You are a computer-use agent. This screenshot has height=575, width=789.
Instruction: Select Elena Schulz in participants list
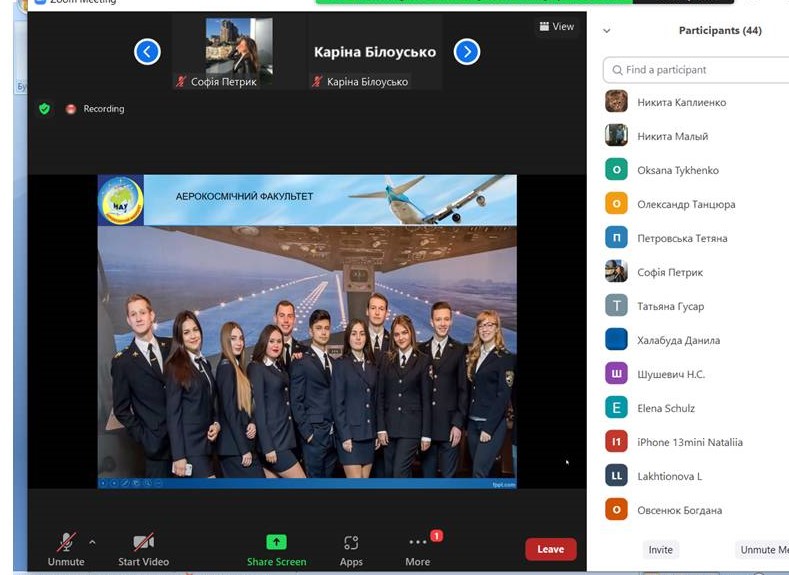tap(666, 408)
